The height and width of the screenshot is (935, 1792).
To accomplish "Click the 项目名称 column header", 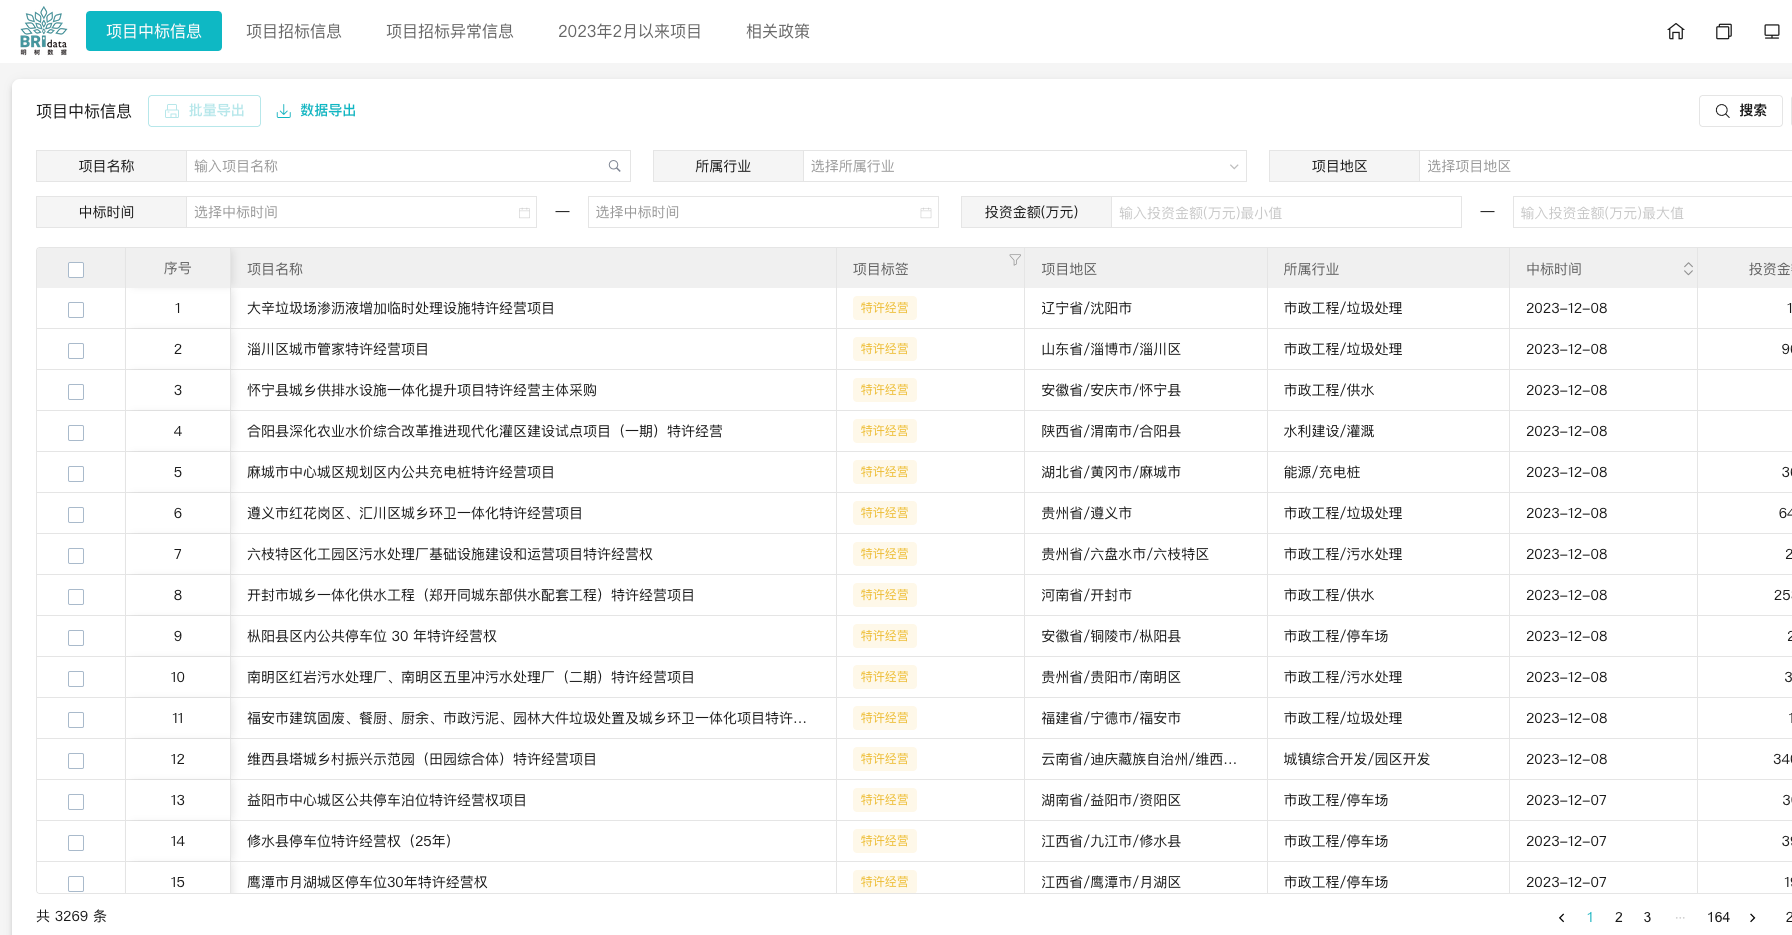I will coord(275,269).
